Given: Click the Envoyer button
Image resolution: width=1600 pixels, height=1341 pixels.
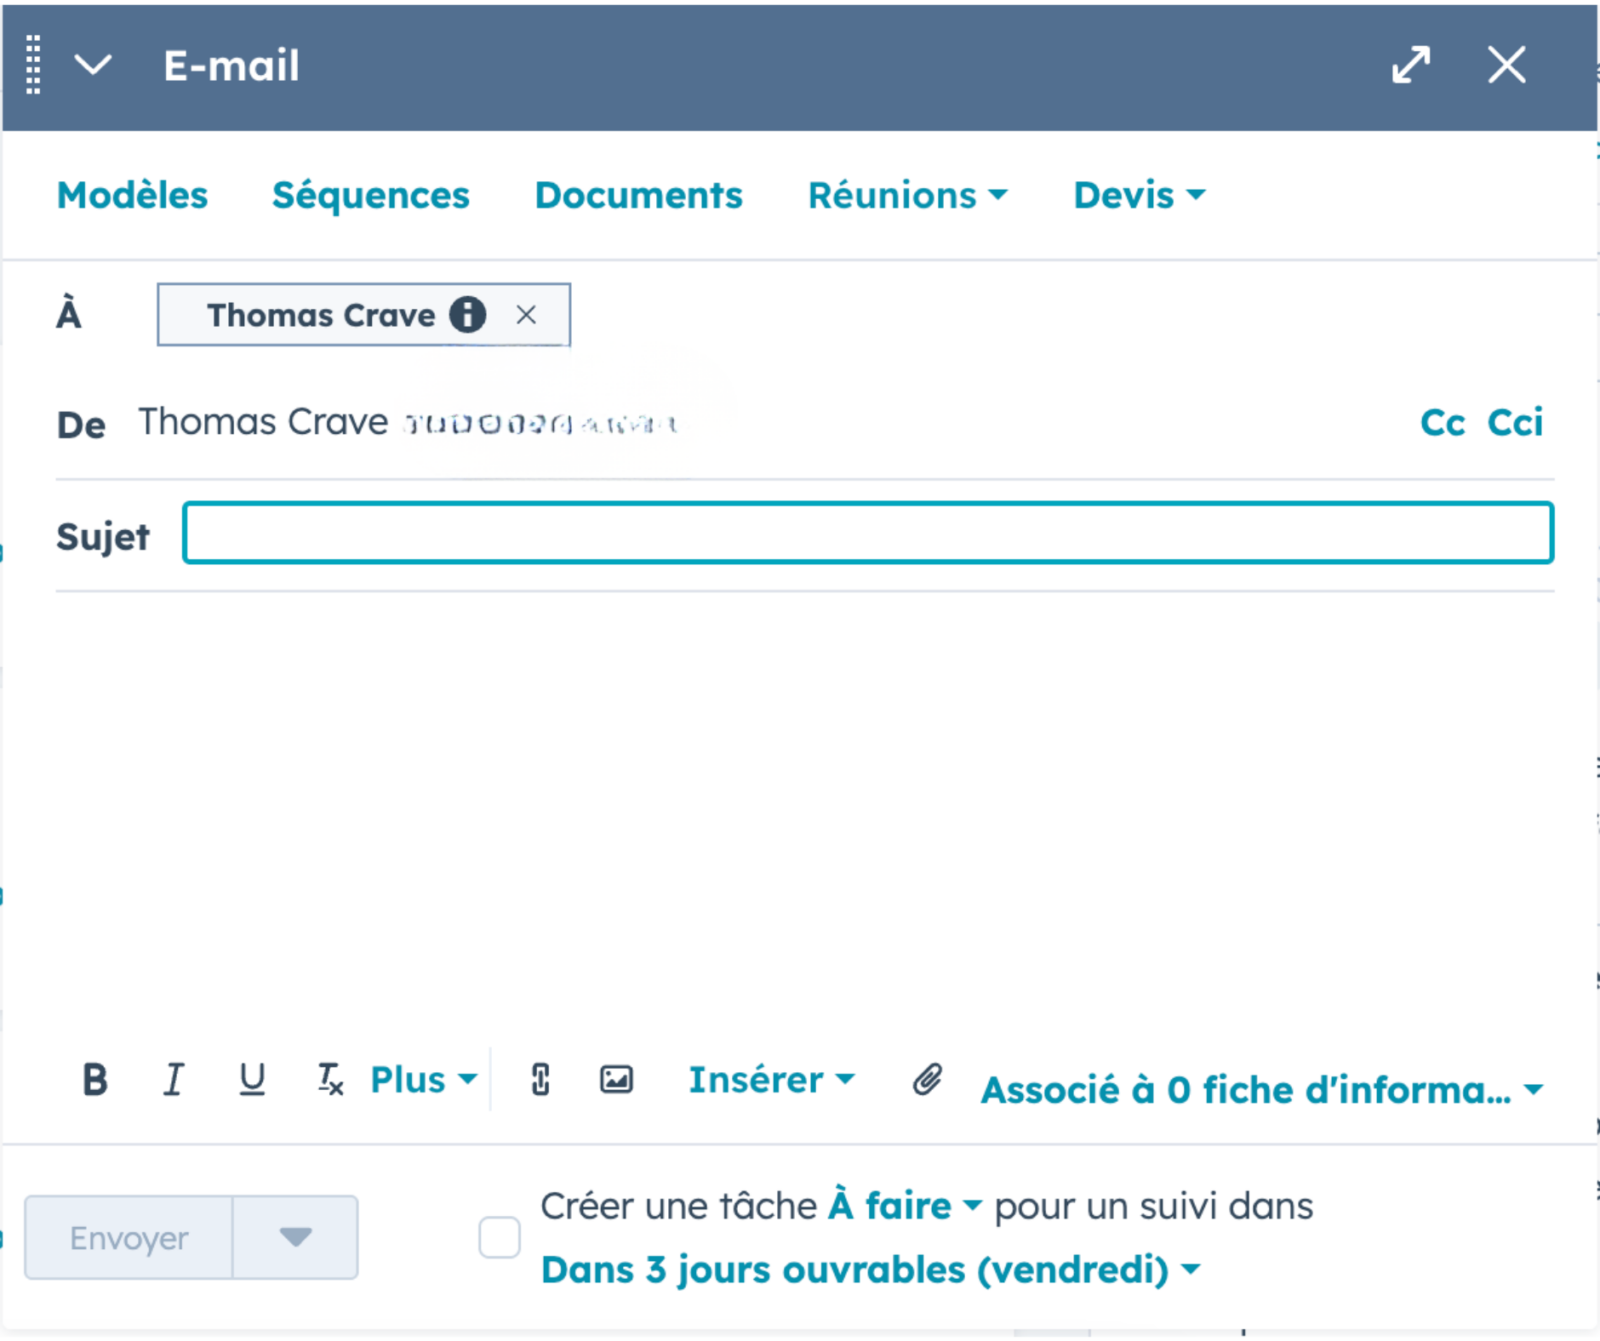Looking at the screenshot, I should [x=129, y=1238].
